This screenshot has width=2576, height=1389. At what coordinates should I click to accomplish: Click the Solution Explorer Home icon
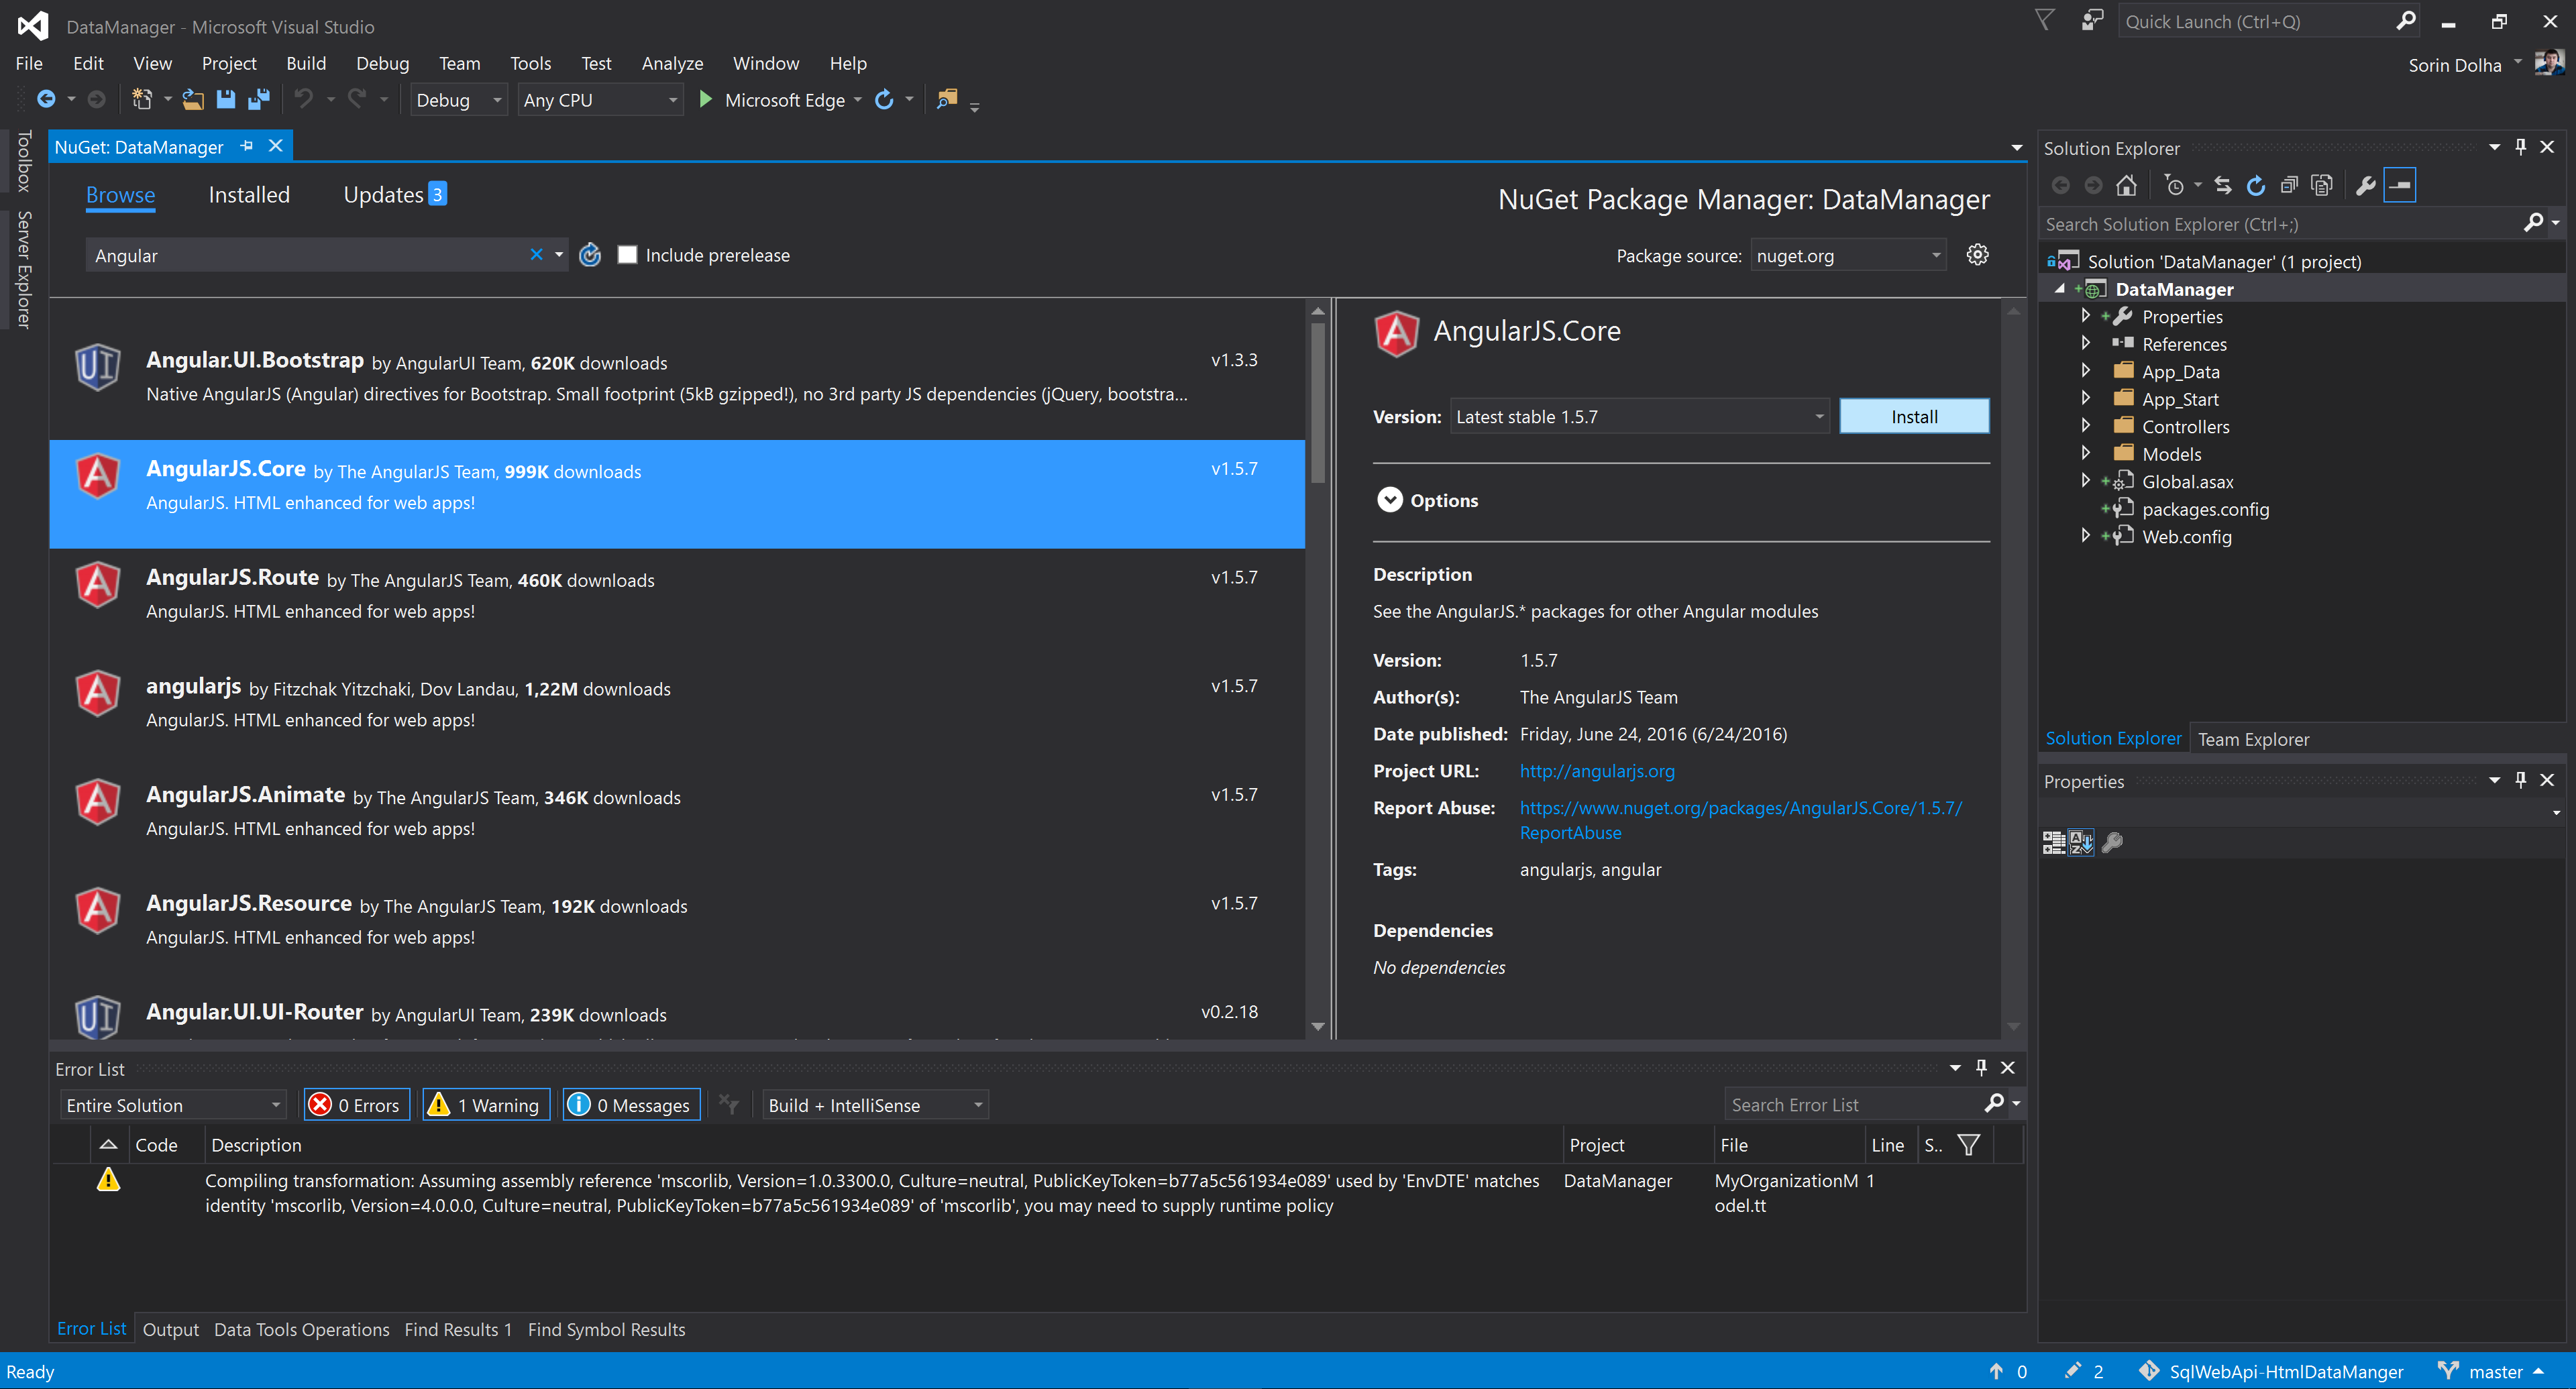pos(2126,185)
